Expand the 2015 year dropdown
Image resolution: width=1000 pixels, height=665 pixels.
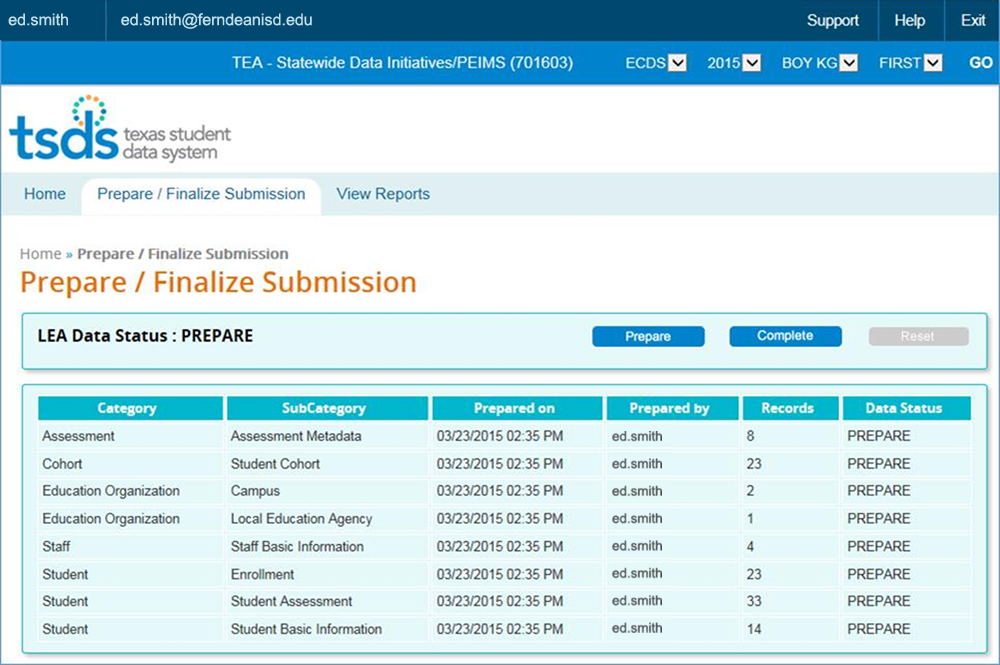pyautogui.click(x=752, y=63)
